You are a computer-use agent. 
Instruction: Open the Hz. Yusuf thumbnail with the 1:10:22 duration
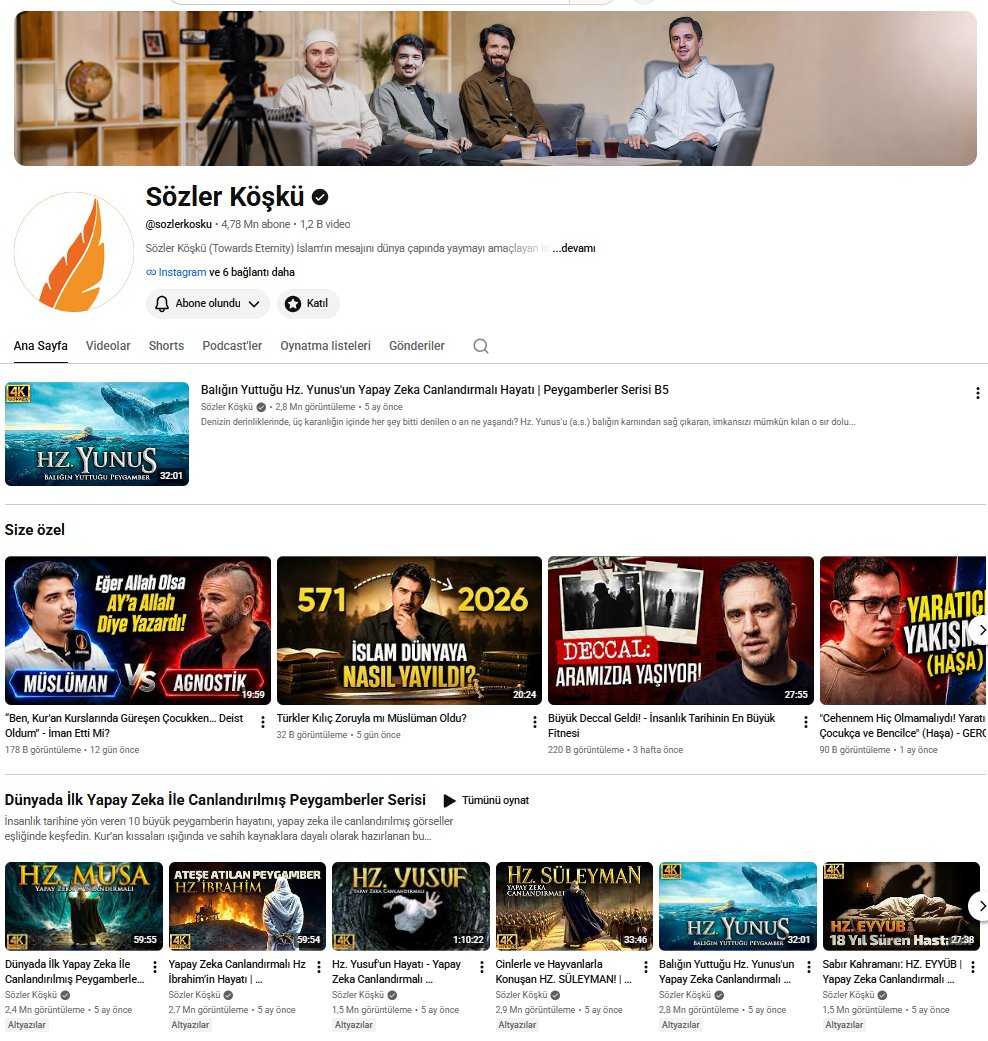click(410, 906)
